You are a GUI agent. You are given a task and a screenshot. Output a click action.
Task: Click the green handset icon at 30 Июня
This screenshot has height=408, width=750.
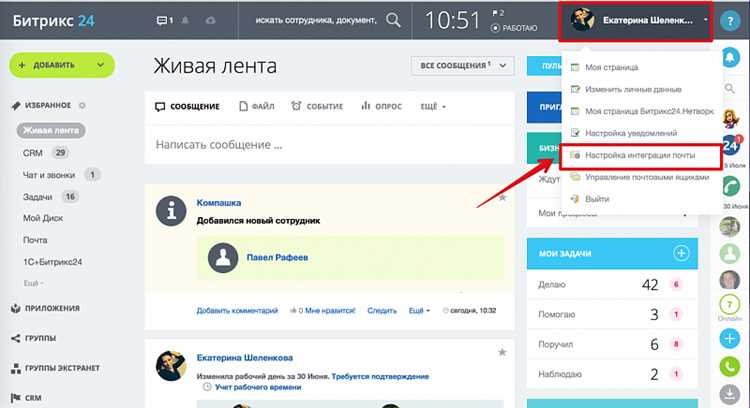pos(730,187)
